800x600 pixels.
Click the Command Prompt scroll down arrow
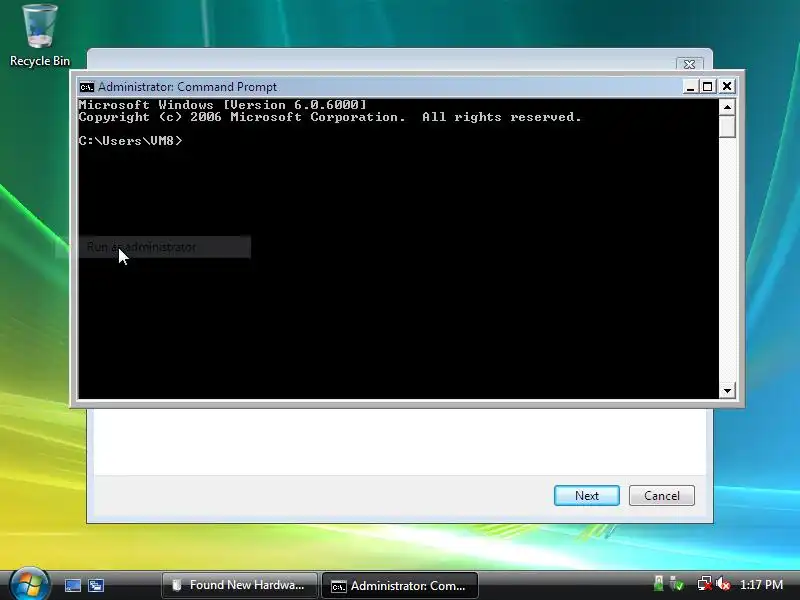click(727, 391)
